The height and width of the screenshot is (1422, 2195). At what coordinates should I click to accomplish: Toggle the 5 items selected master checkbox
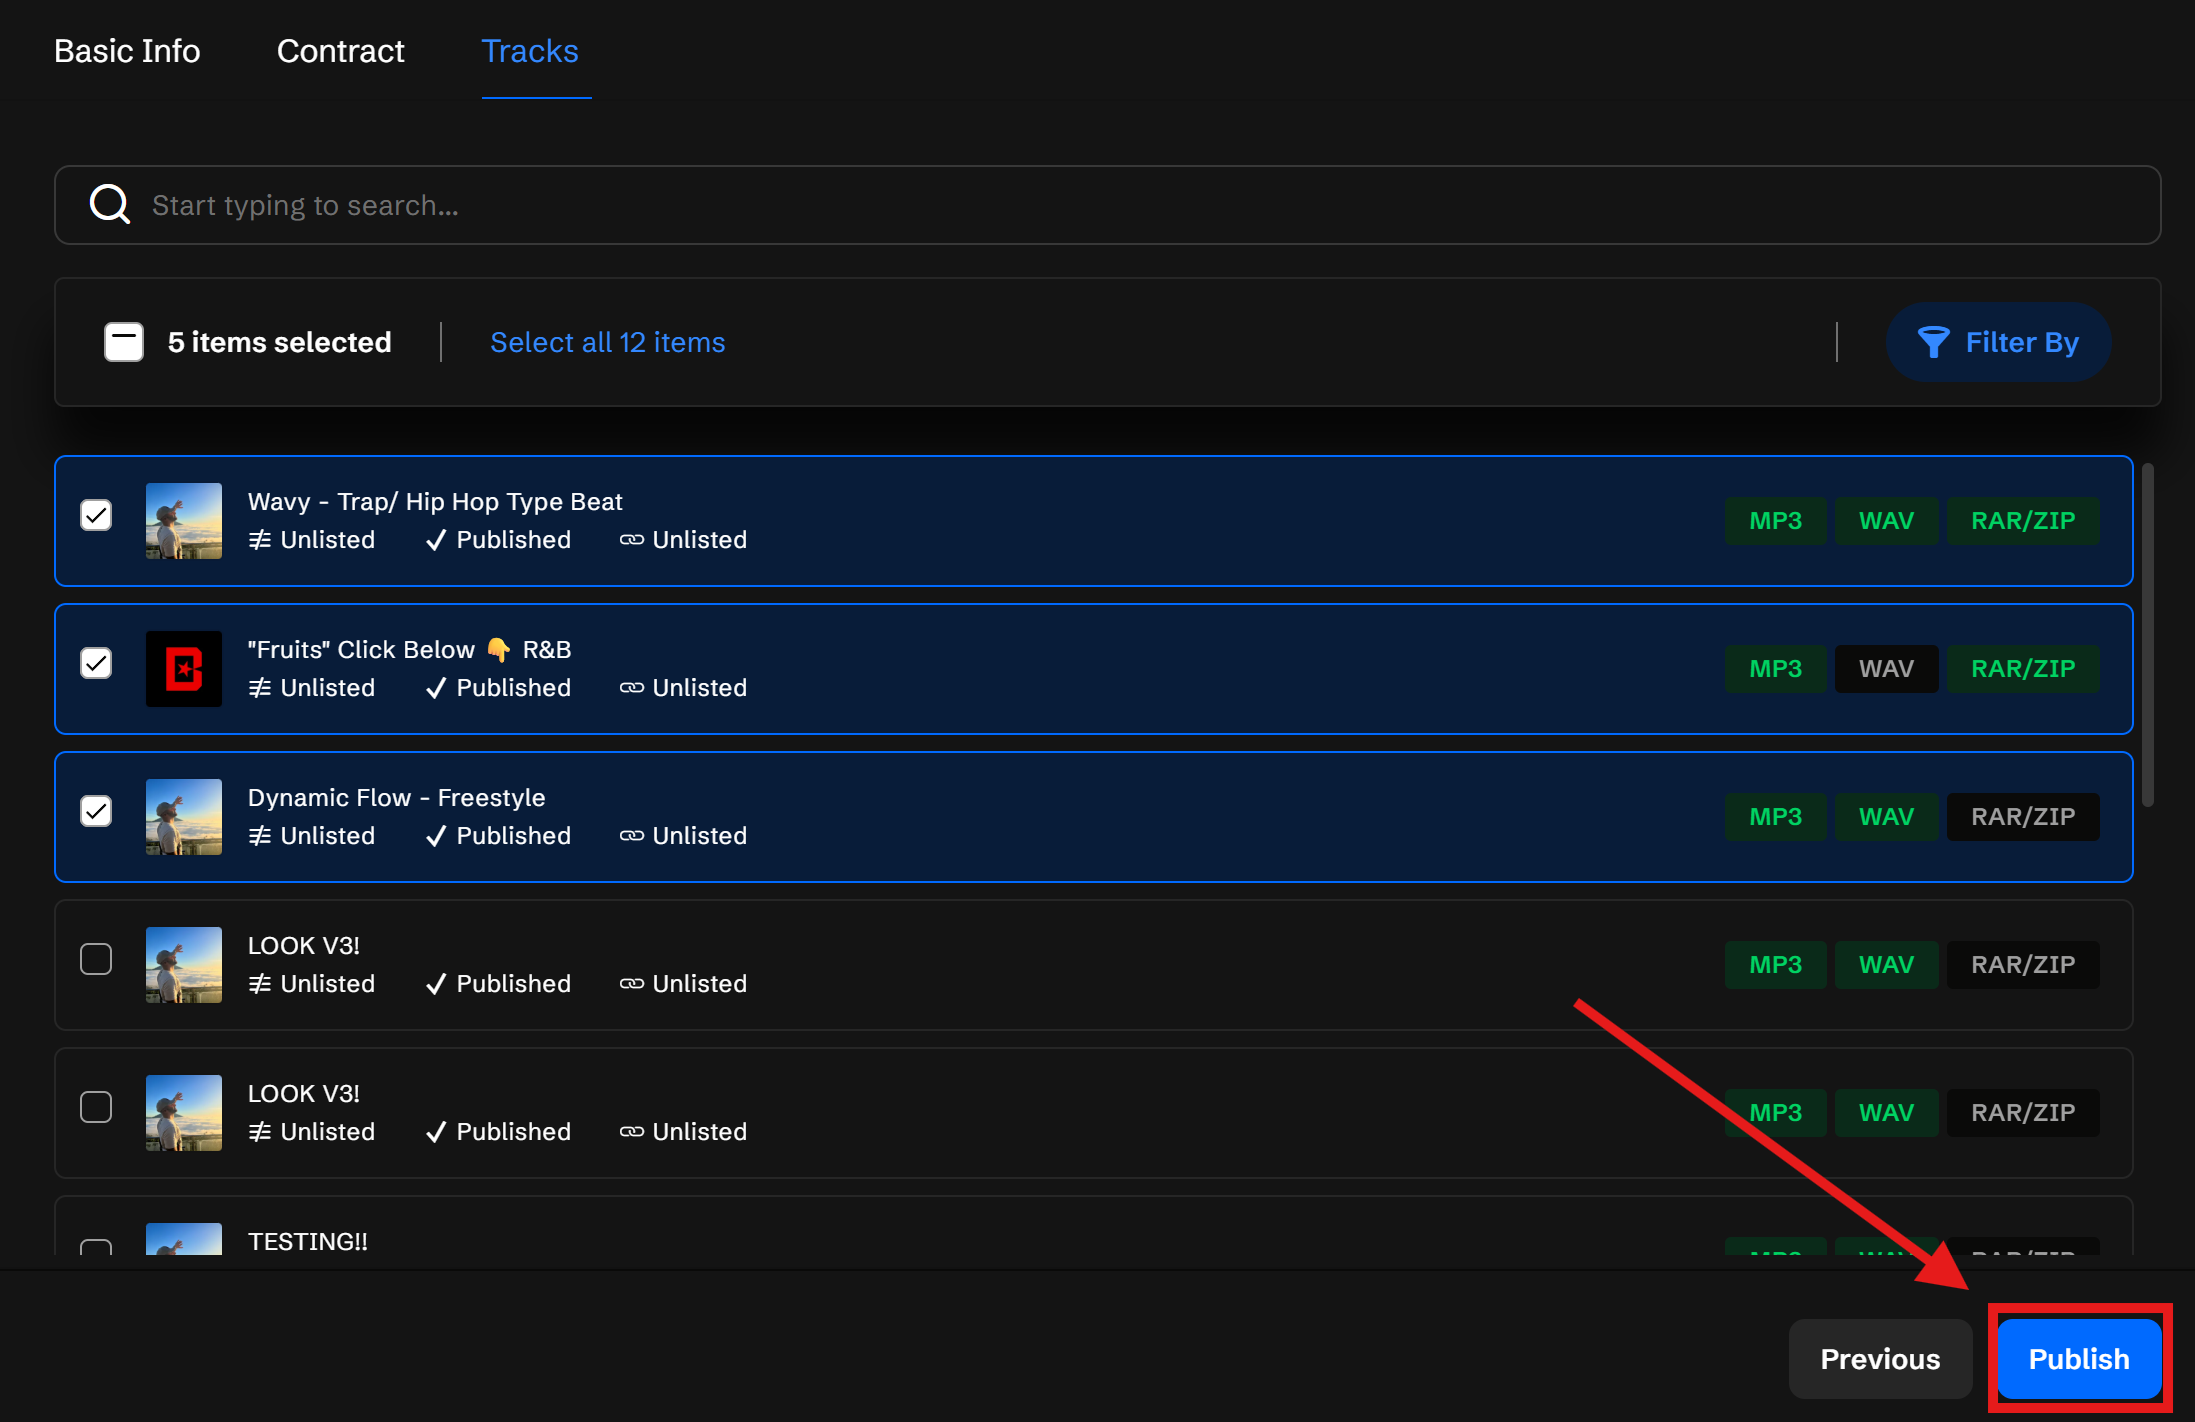[x=124, y=342]
